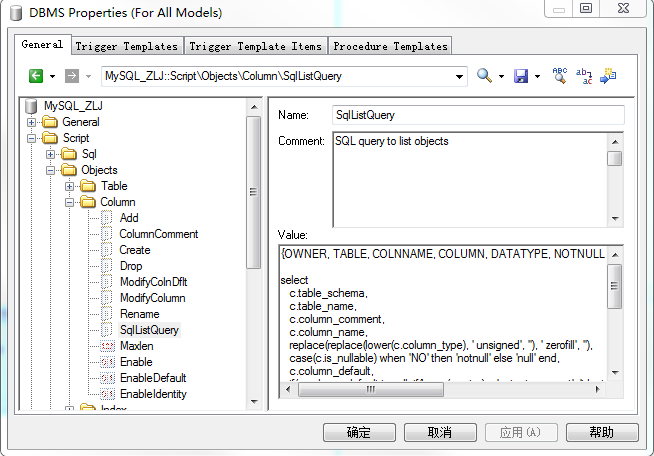654x456 pixels.
Task: Click the script icon beside Add
Action: (x=107, y=218)
